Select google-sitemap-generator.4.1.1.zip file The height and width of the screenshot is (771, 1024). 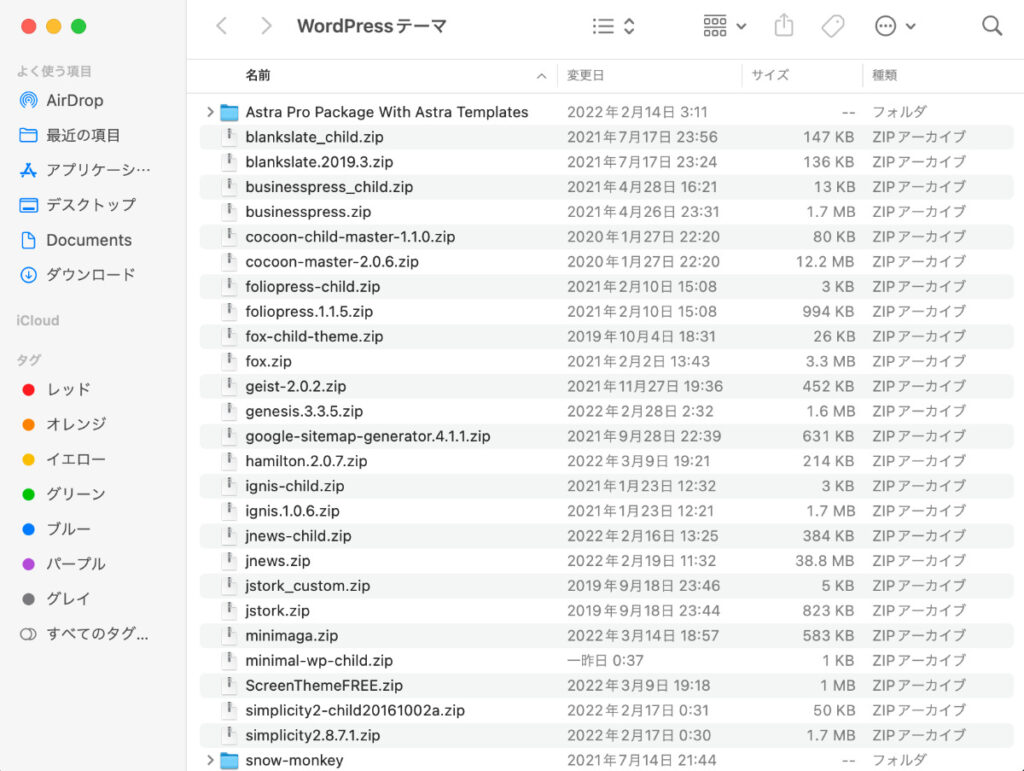[x=607, y=436]
